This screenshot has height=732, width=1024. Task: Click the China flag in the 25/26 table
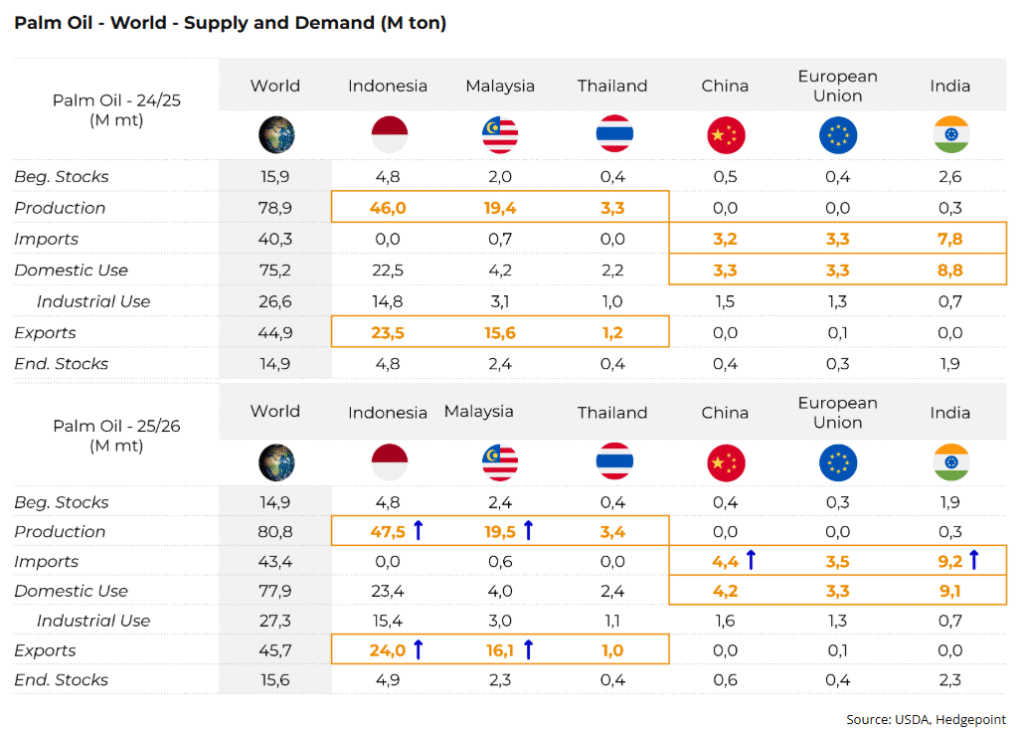725,461
